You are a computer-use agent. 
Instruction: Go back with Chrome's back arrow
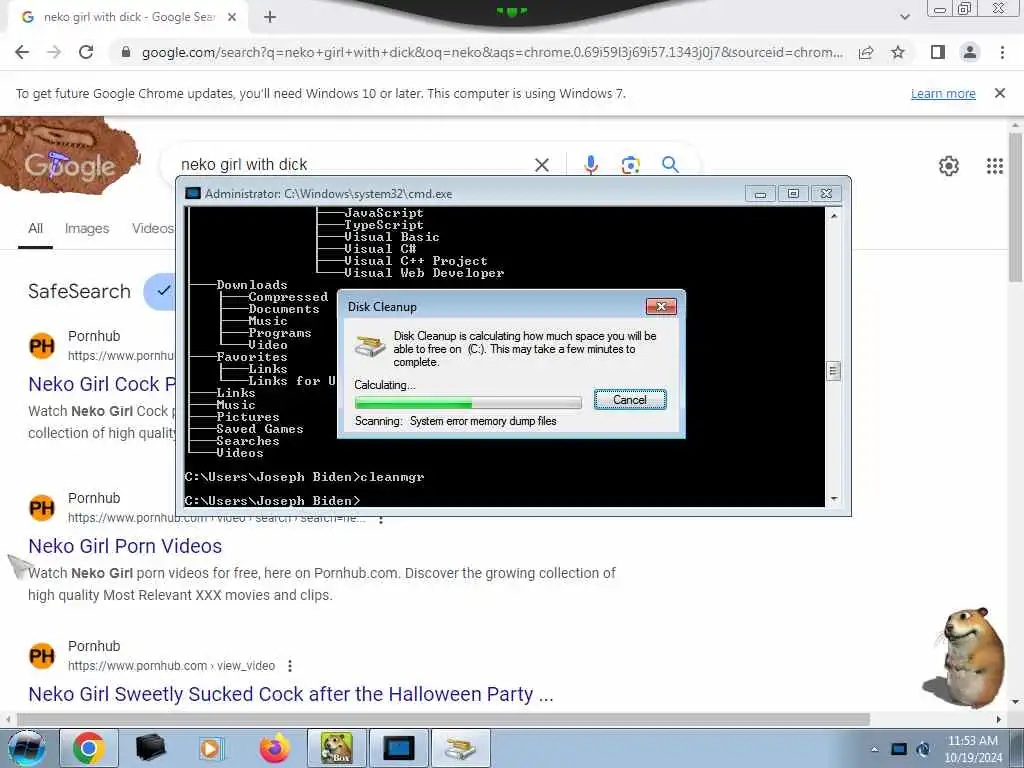click(22, 52)
